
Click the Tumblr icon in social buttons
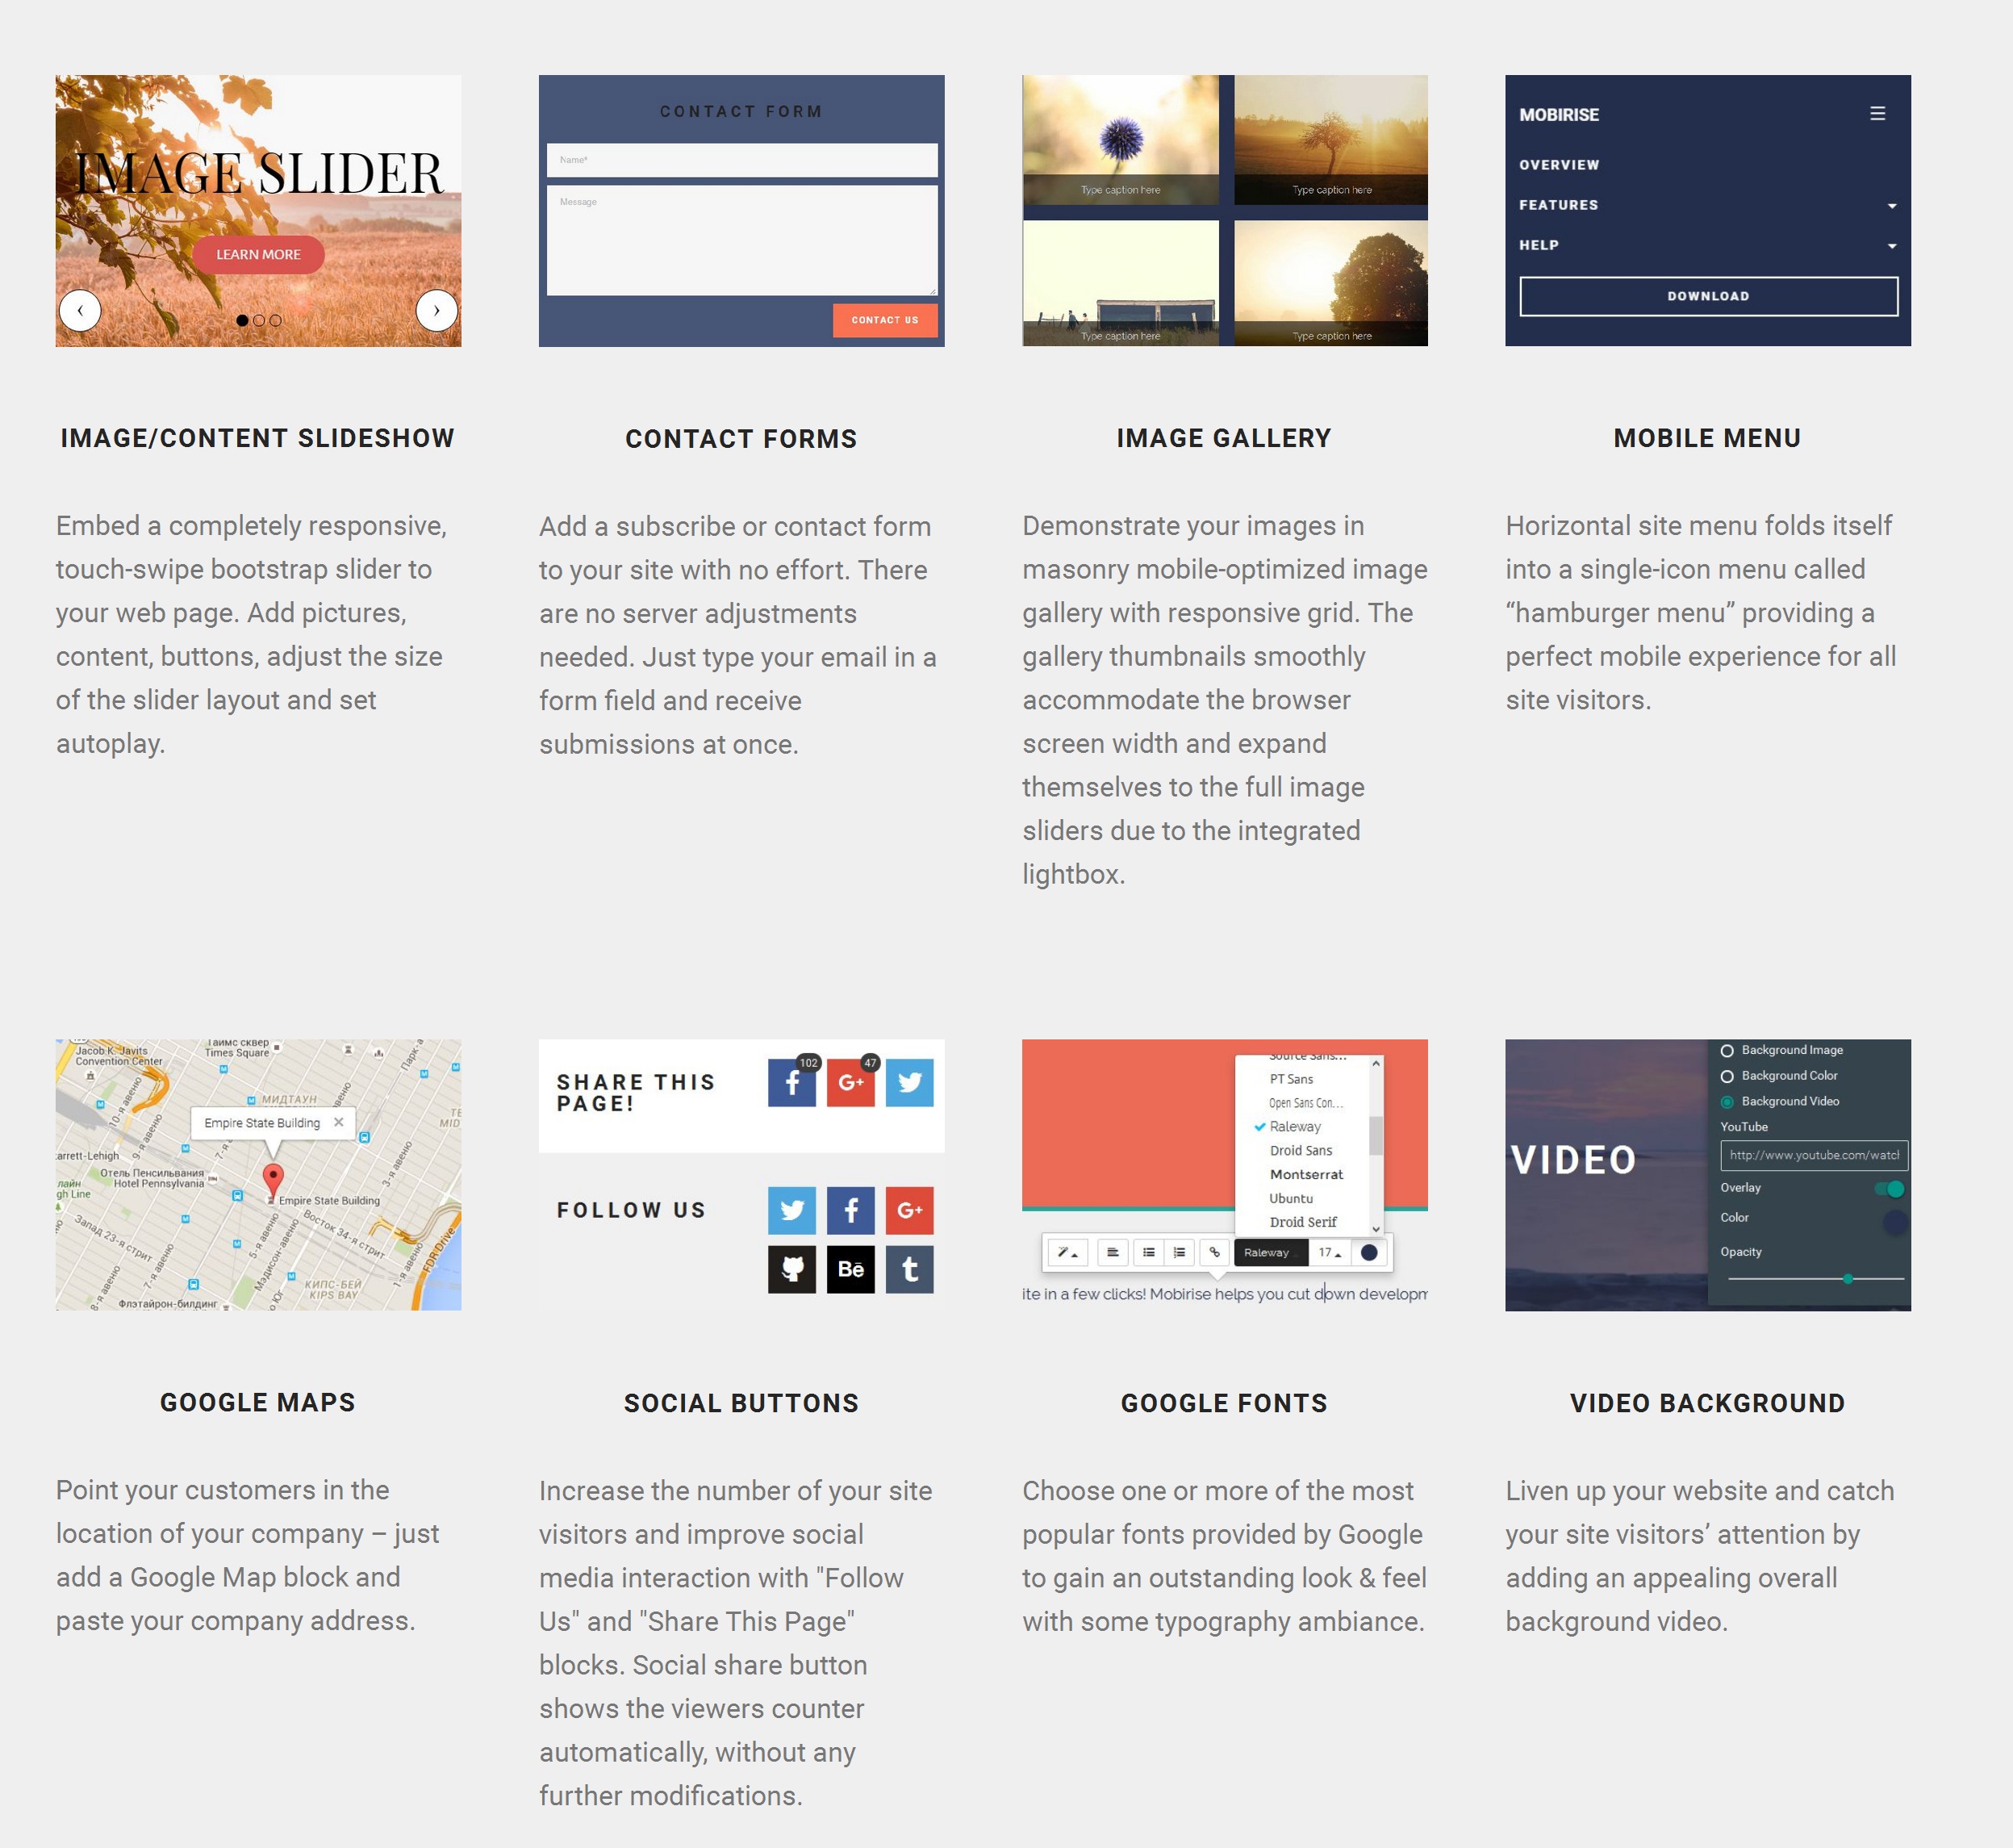908,1268
